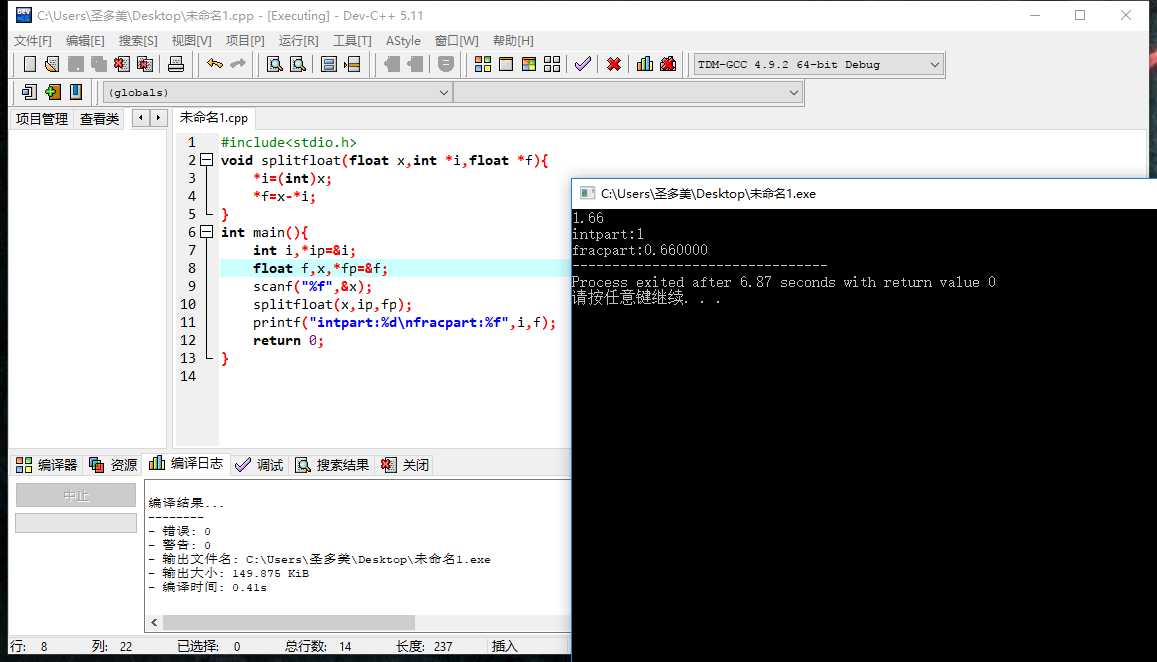Click line 8 'float f,x,*fp=&f;' in editor

[x=320, y=269]
